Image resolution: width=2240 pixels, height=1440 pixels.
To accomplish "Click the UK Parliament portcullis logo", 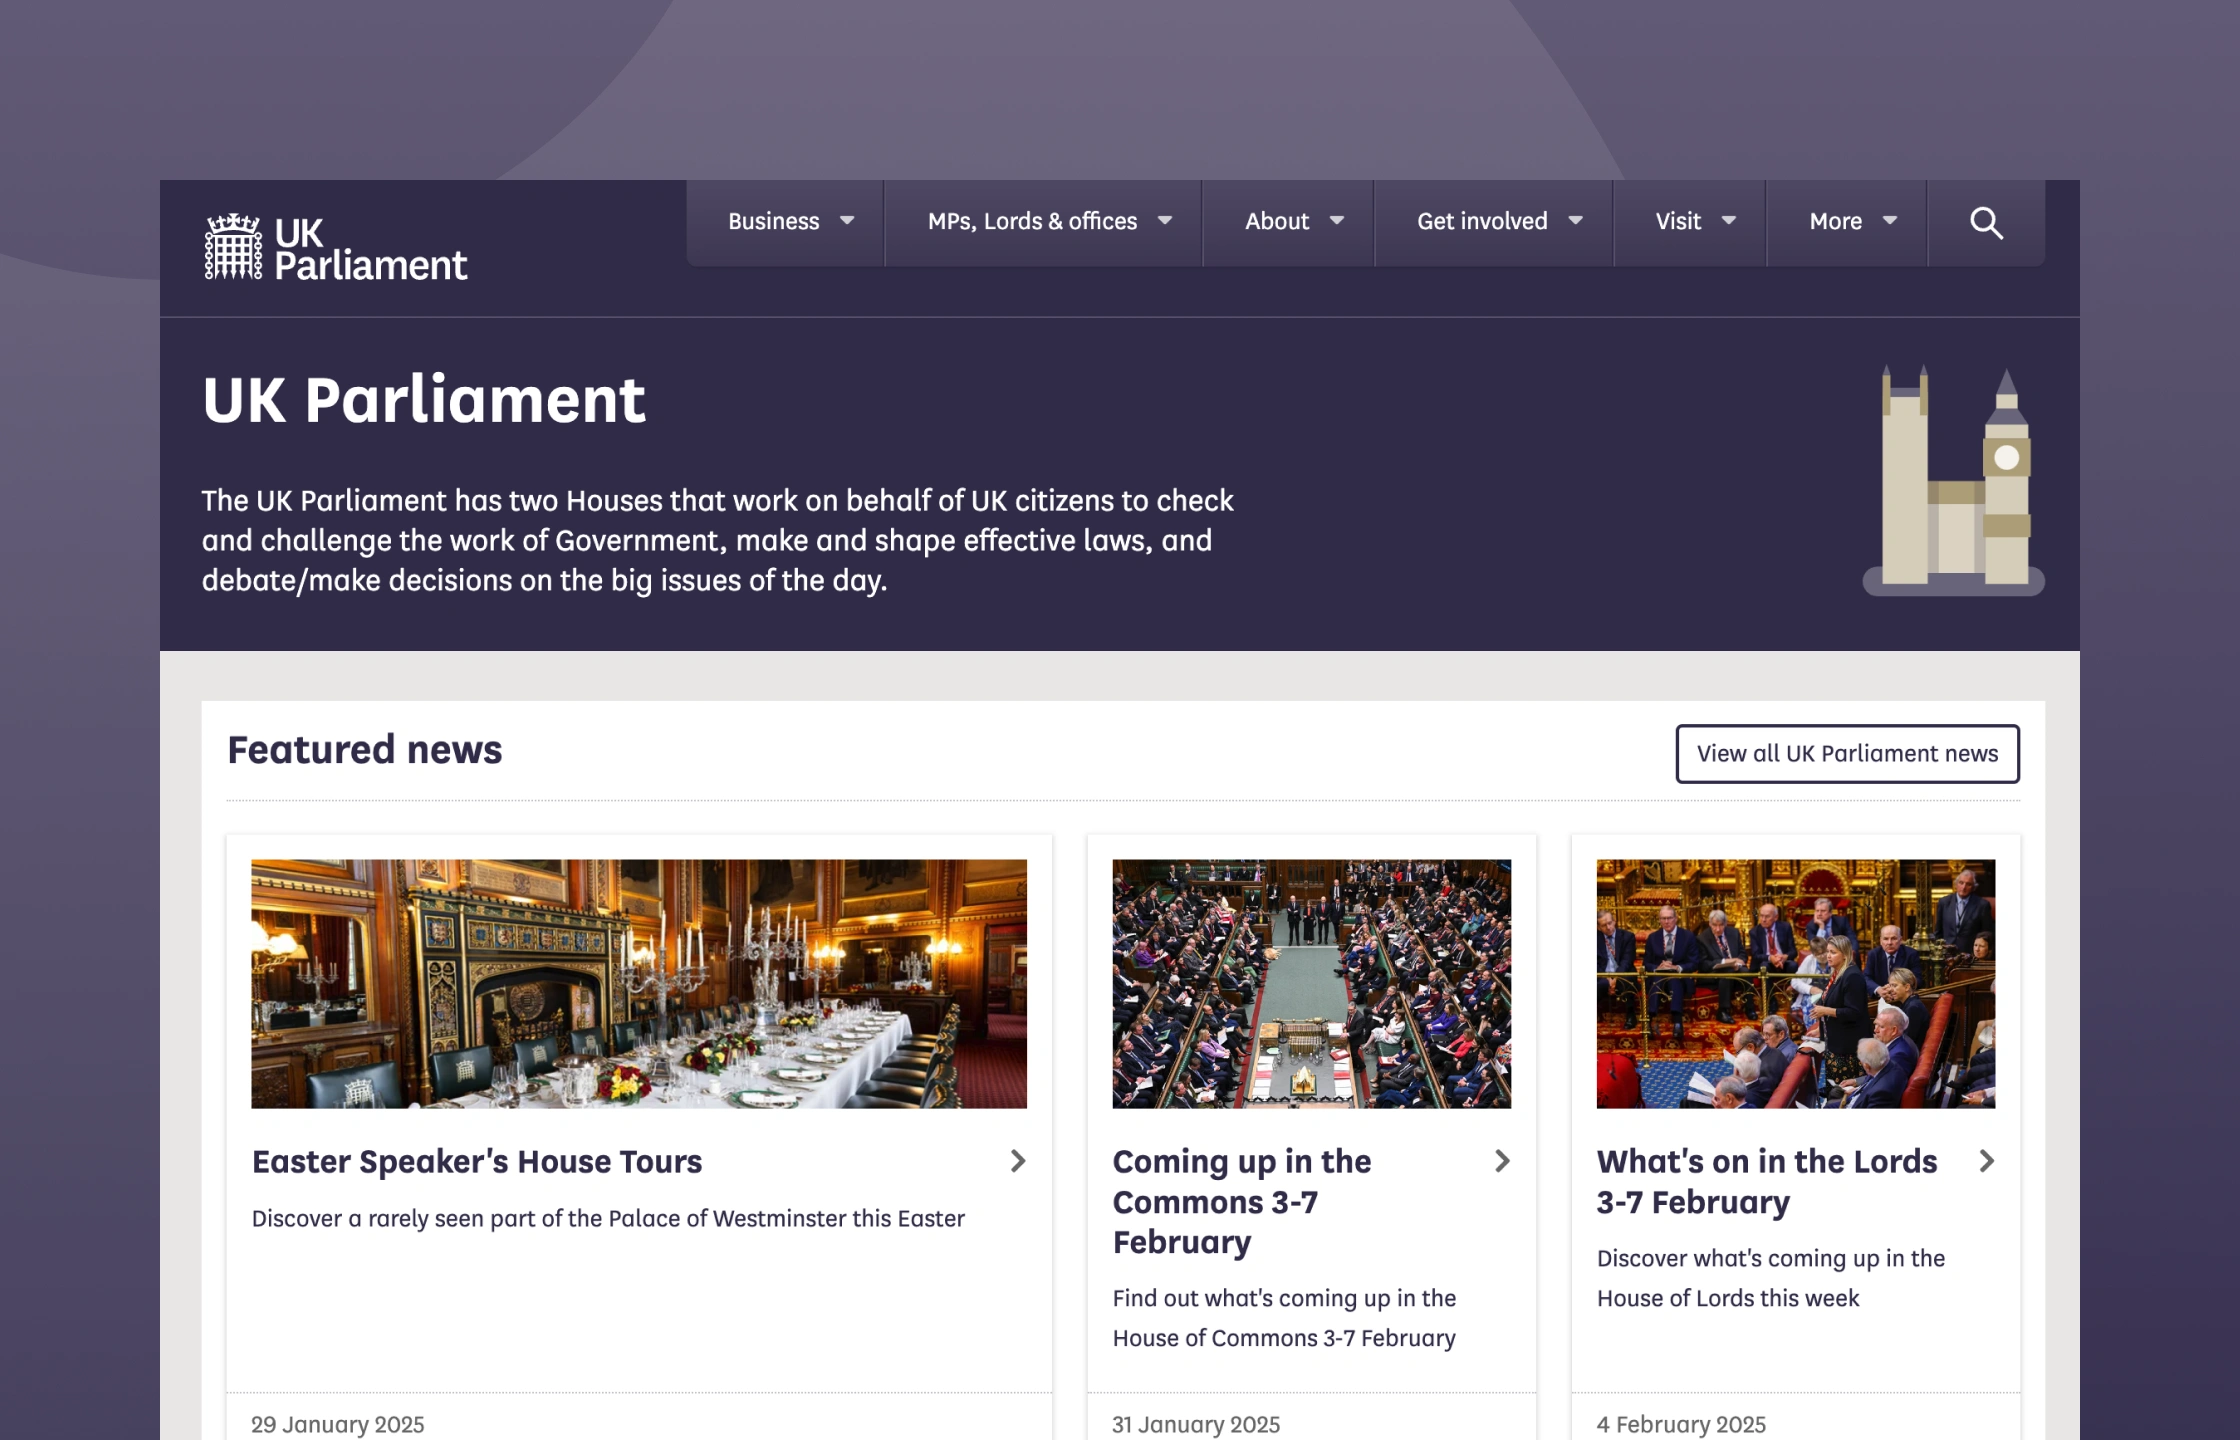I will 335,247.
